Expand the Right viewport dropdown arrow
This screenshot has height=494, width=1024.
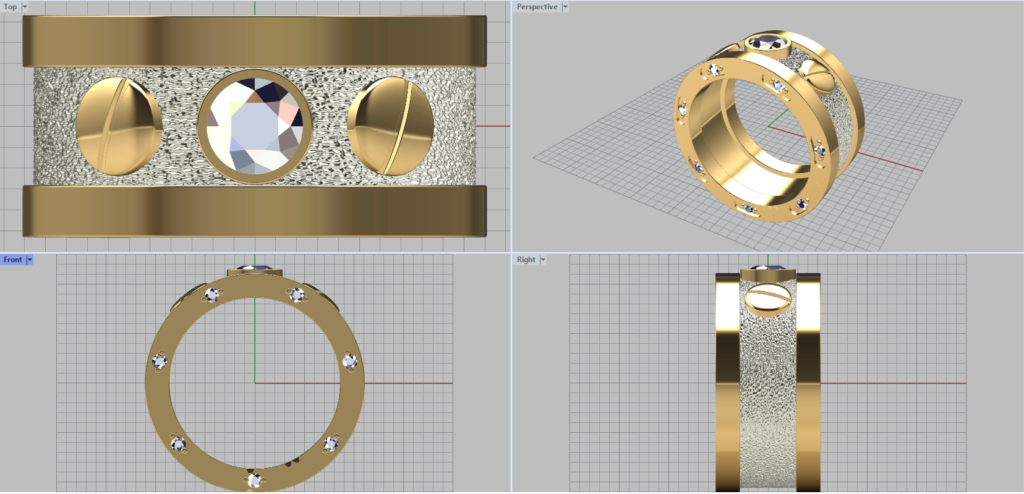point(543,260)
